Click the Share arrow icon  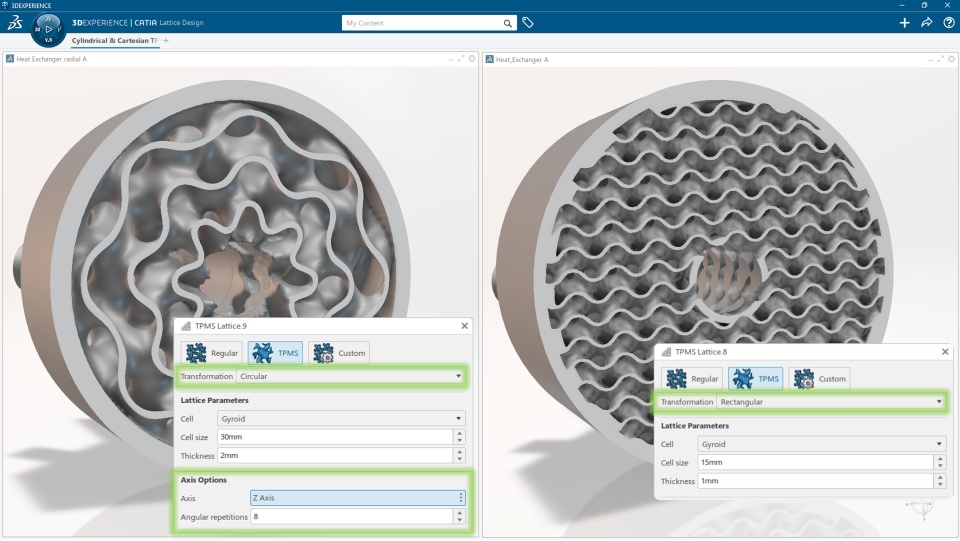click(926, 23)
